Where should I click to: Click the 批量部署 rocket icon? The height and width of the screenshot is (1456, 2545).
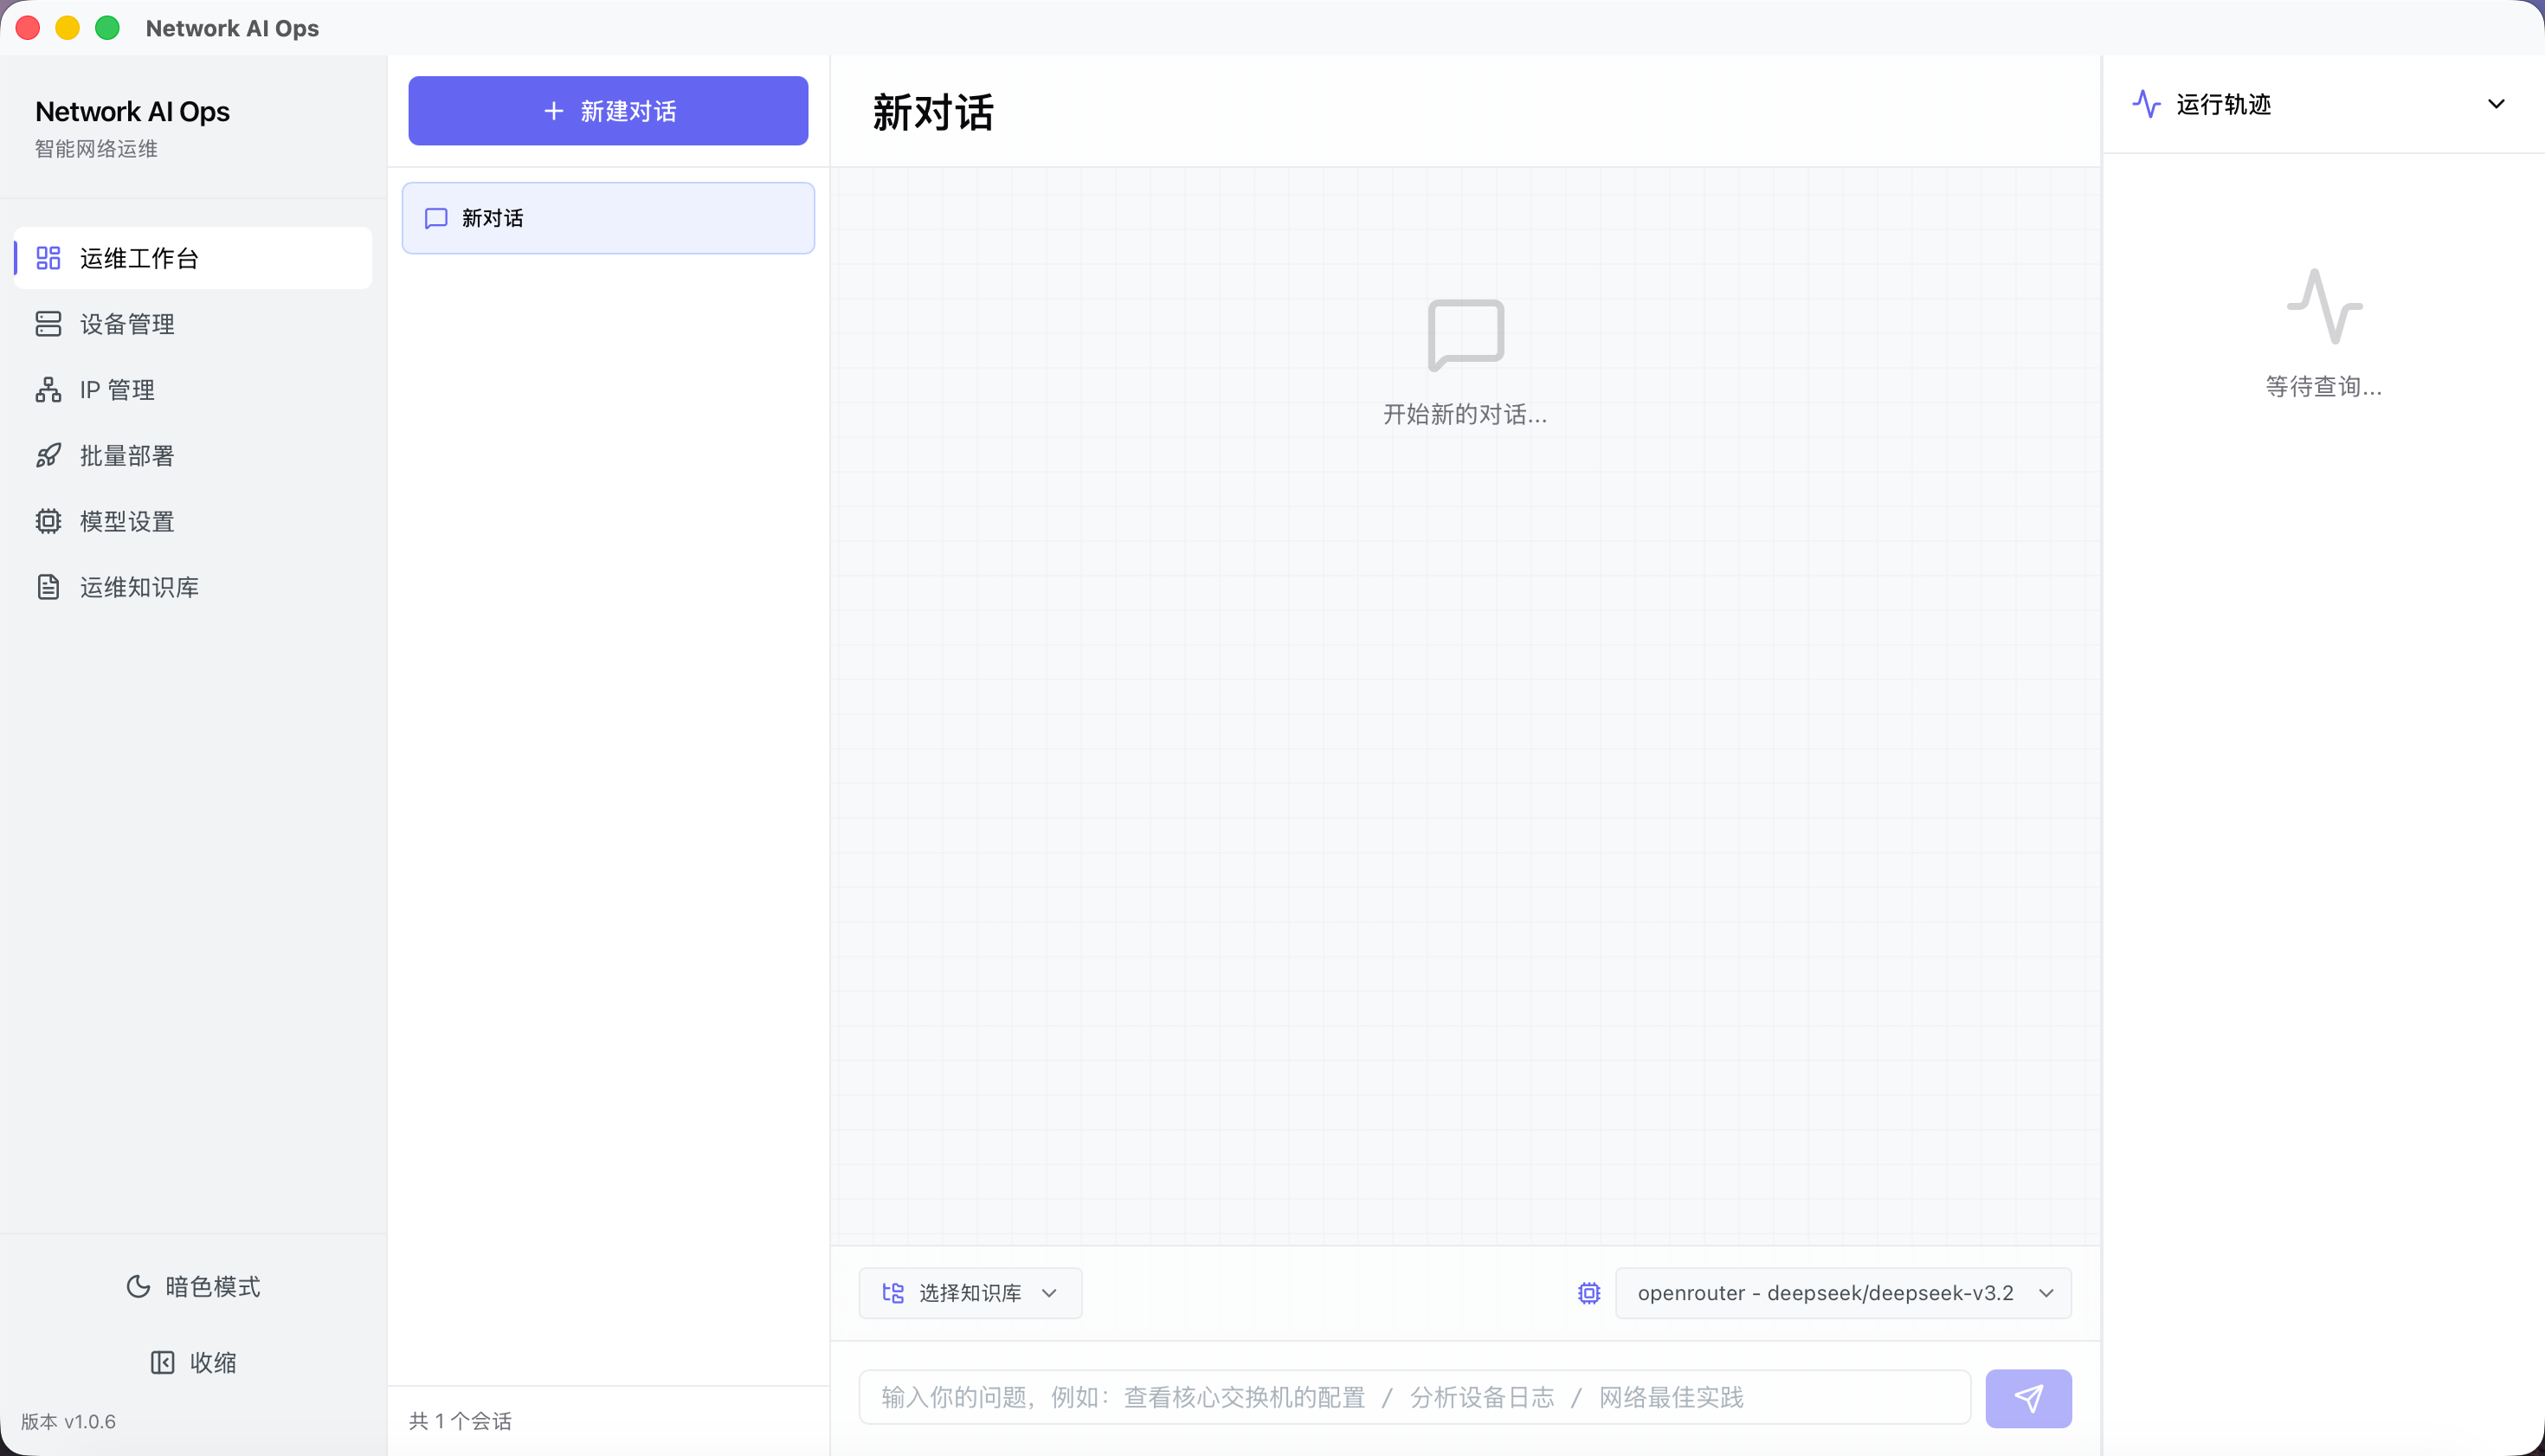[48, 456]
